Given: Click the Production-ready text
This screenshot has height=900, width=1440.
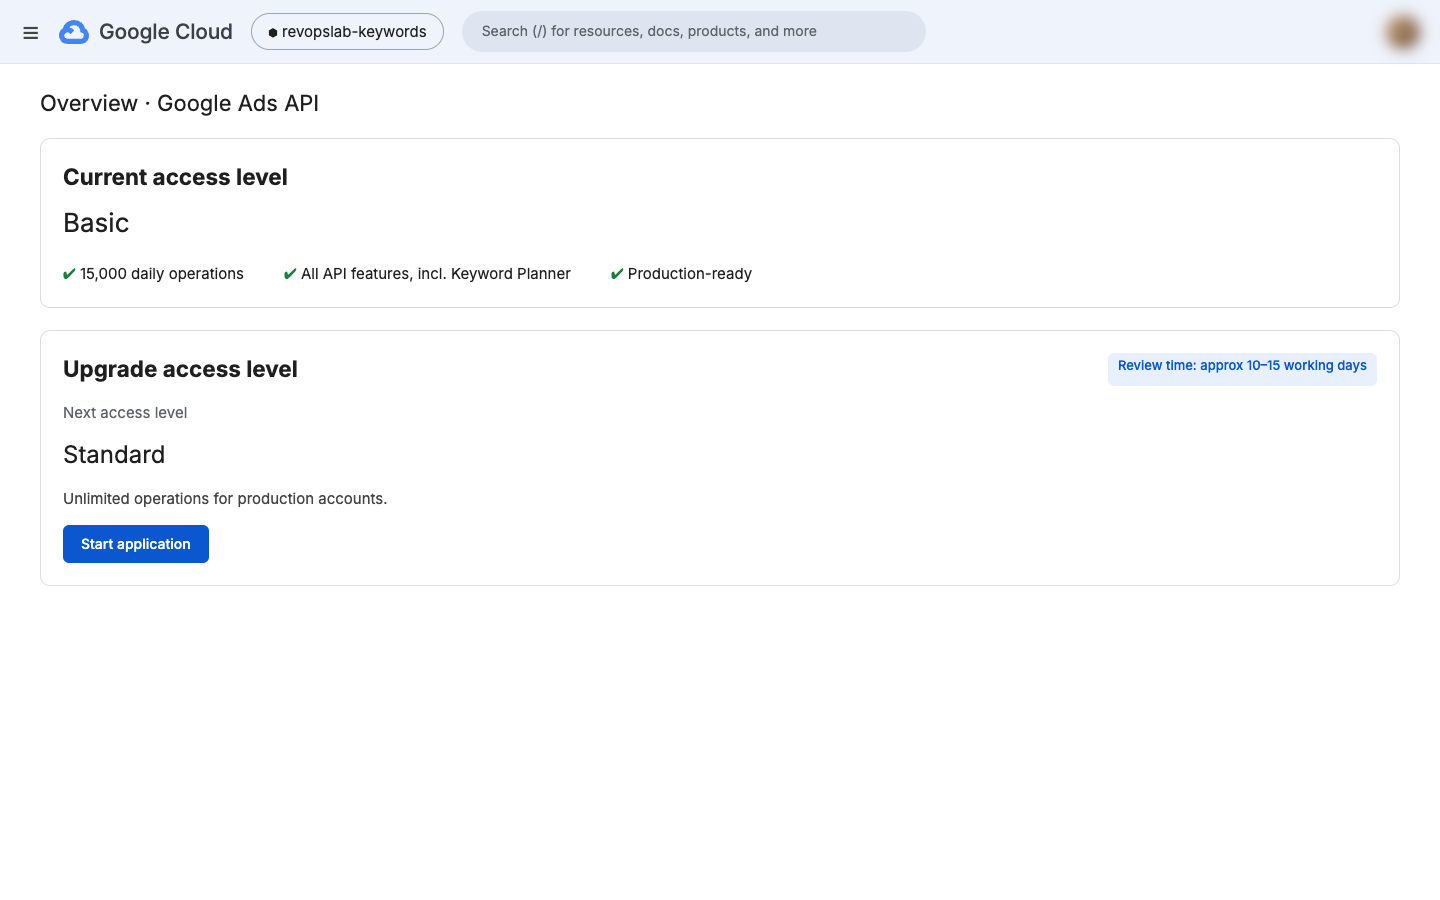Looking at the screenshot, I should (690, 274).
